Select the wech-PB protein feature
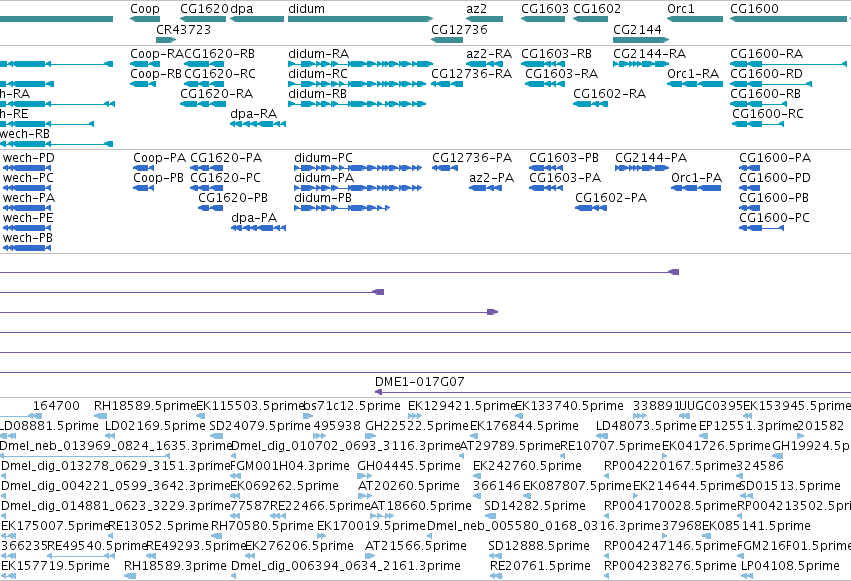This screenshot has width=851, height=581. tap(27, 248)
